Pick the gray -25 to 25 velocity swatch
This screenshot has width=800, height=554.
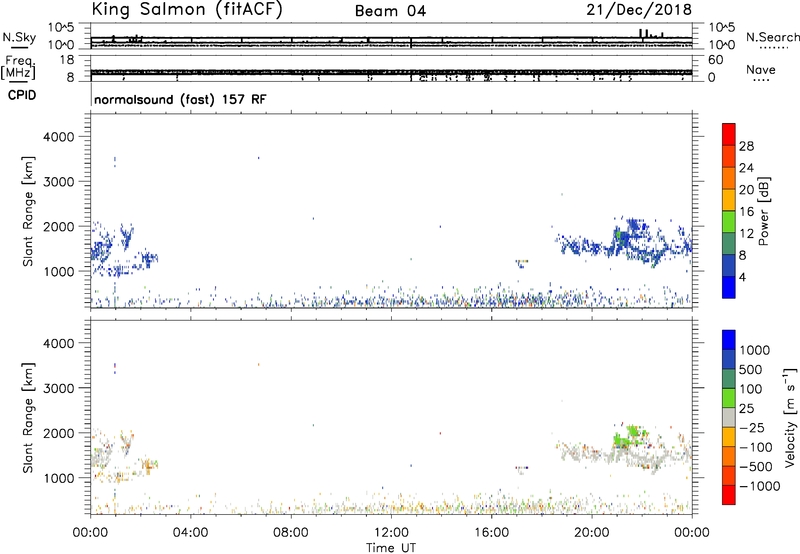tap(729, 417)
